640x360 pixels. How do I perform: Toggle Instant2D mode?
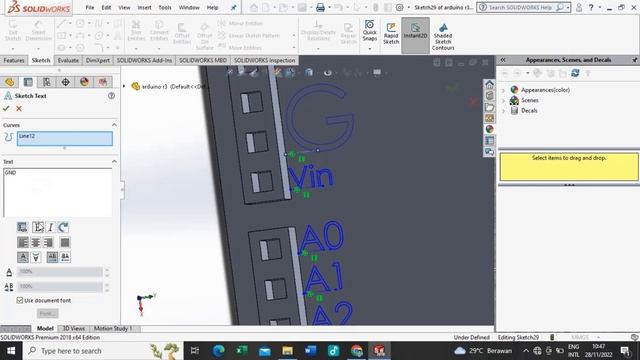point(415,35)
